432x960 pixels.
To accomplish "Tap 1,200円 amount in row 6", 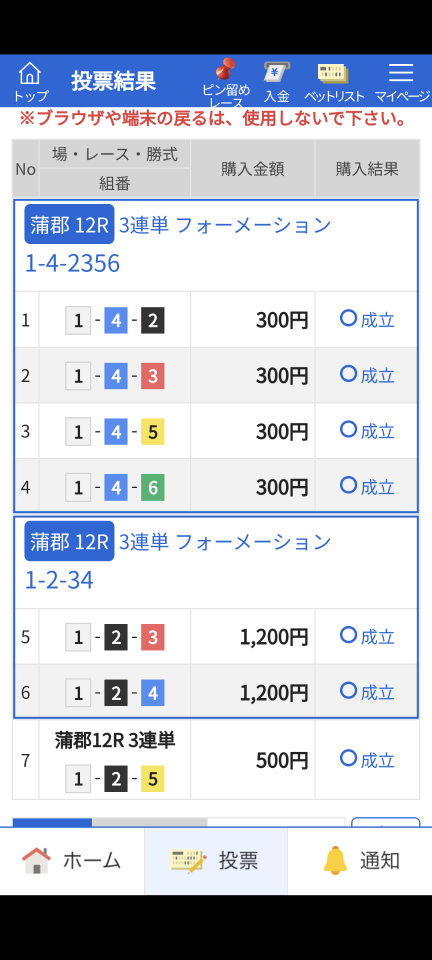I will [x=274, y=692].
